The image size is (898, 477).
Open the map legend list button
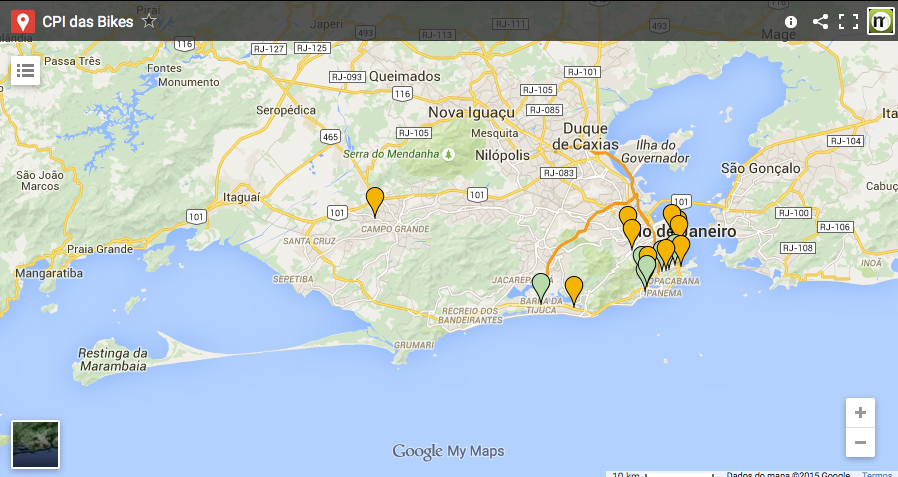[25, 70]
